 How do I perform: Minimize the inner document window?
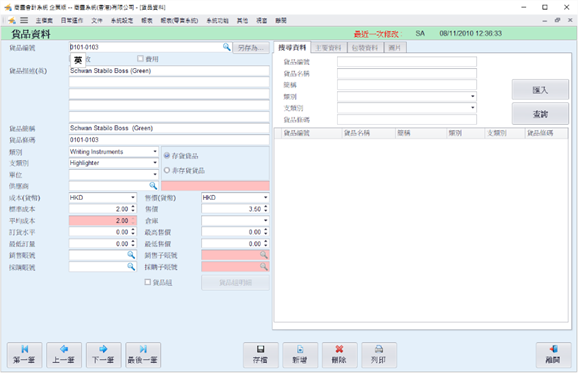click(544, 21)
